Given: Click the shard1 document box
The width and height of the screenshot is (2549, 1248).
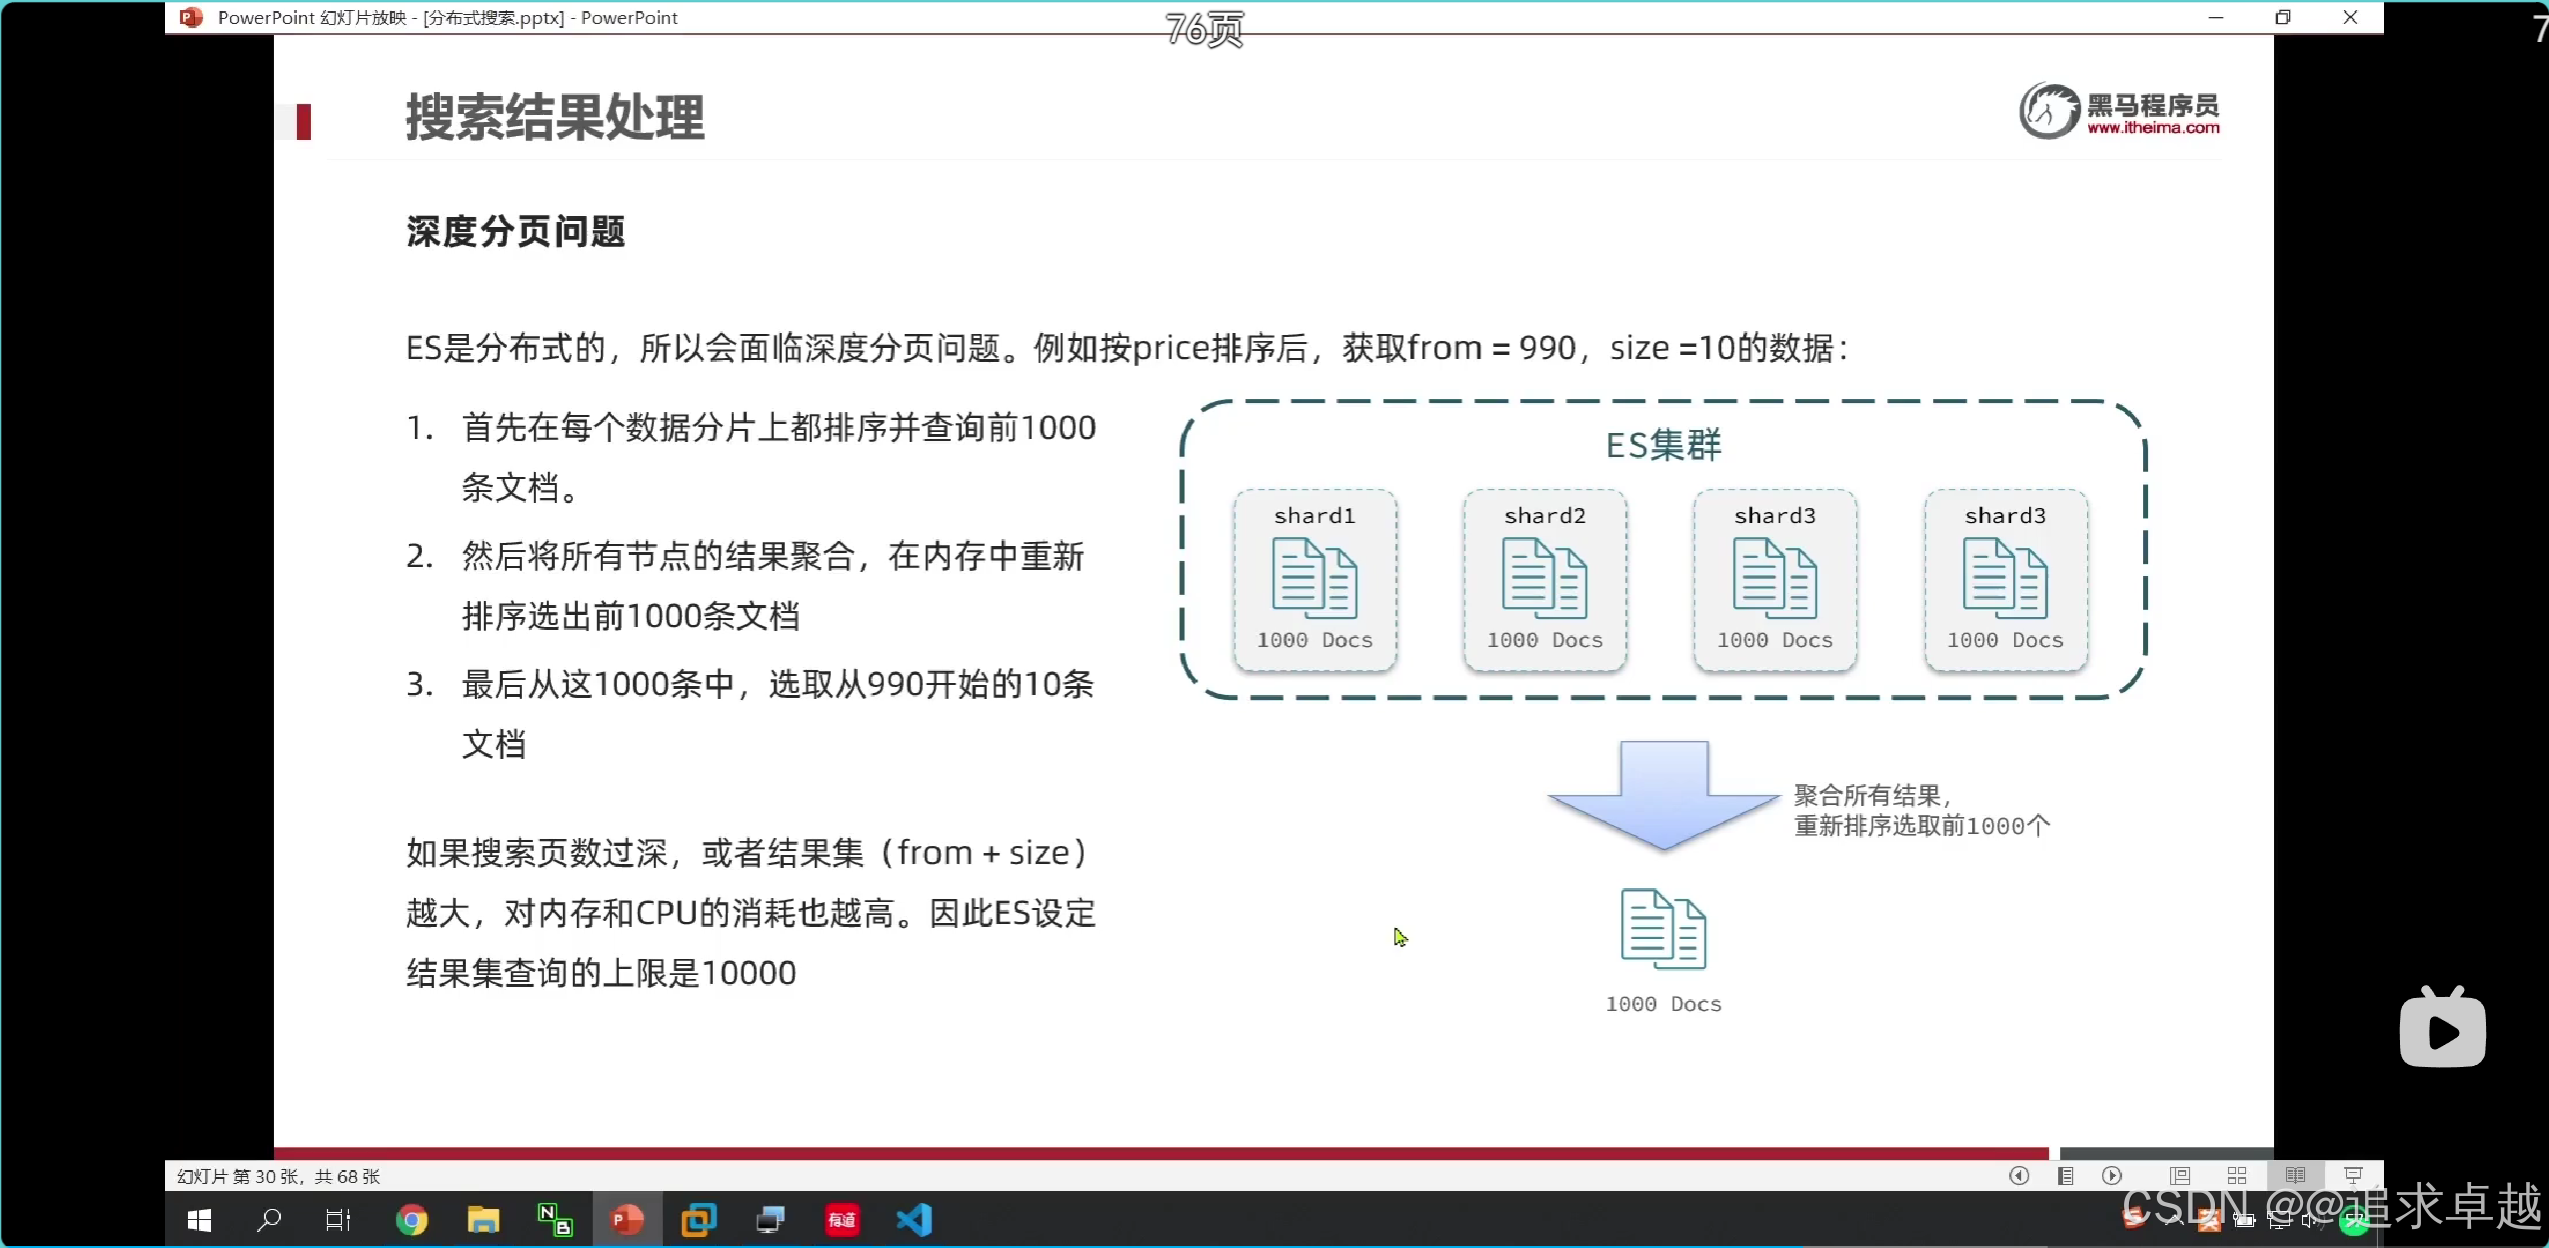Looking at the screenshot, I should [x=1314, y=579].
